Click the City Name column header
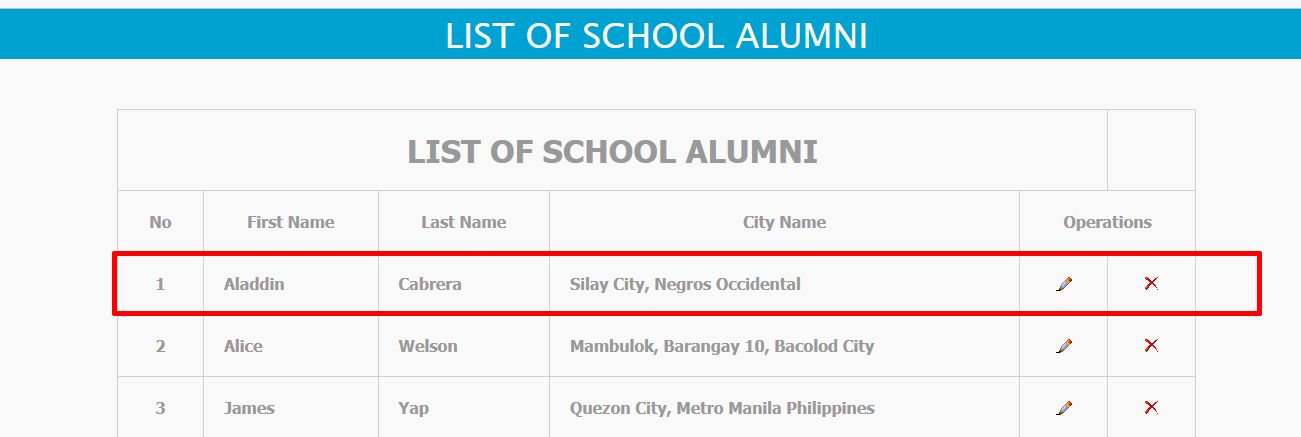The width and height of the screenshot is (1301, 437). [x=784, y=222]
